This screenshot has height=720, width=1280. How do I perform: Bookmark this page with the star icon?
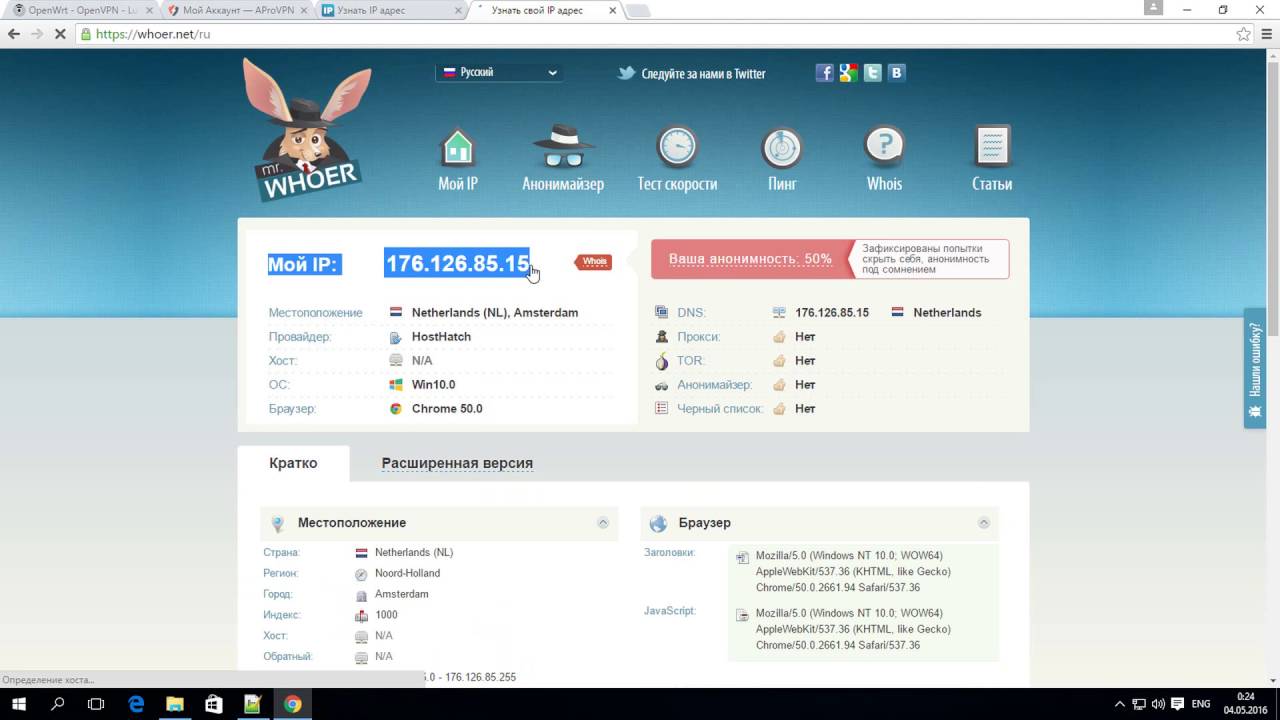(1243, 34)
